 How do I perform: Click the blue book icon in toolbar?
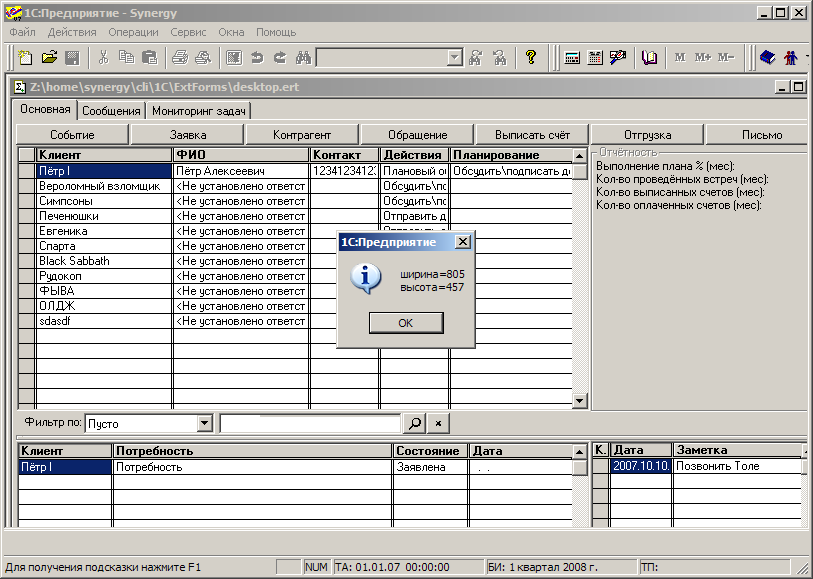[x=768, y=58]
